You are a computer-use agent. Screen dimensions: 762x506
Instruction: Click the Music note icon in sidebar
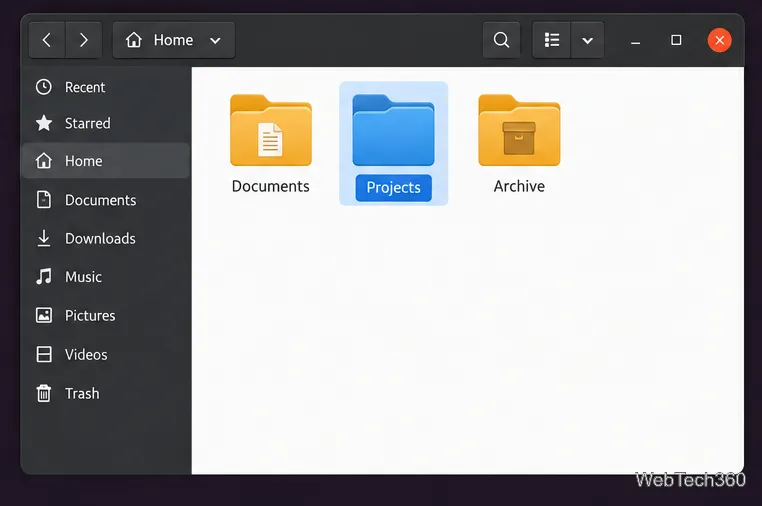[44, 277]
